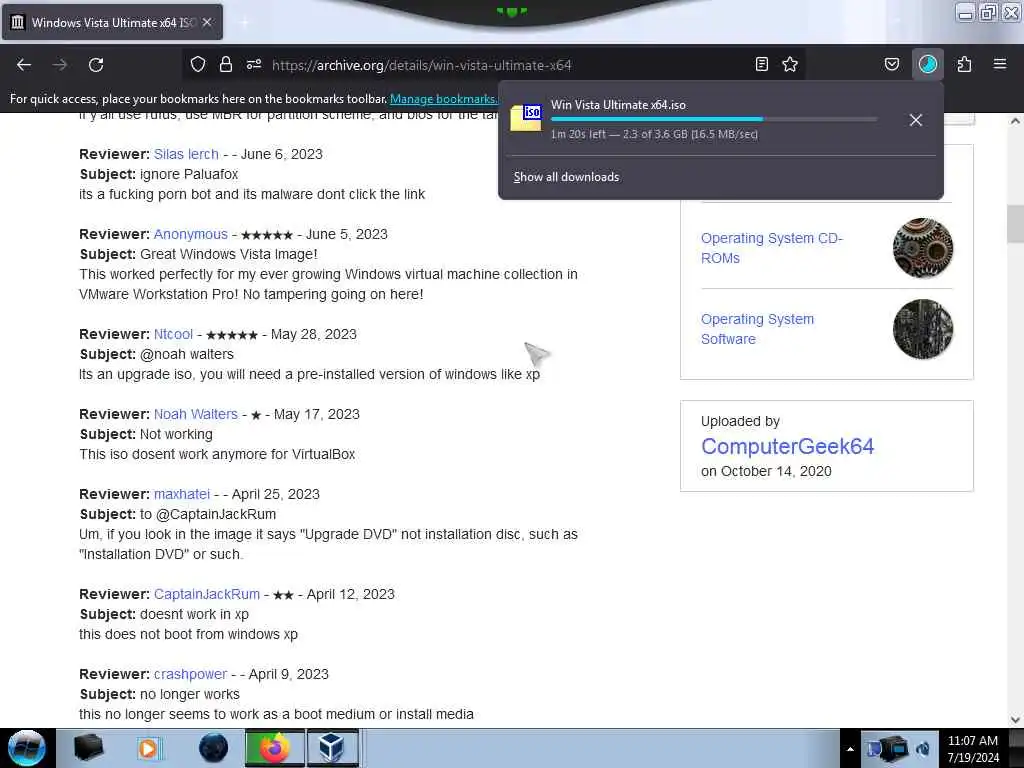Click the volume tray icon
This screenshot has width=1024, height=768.
(923, 749)
